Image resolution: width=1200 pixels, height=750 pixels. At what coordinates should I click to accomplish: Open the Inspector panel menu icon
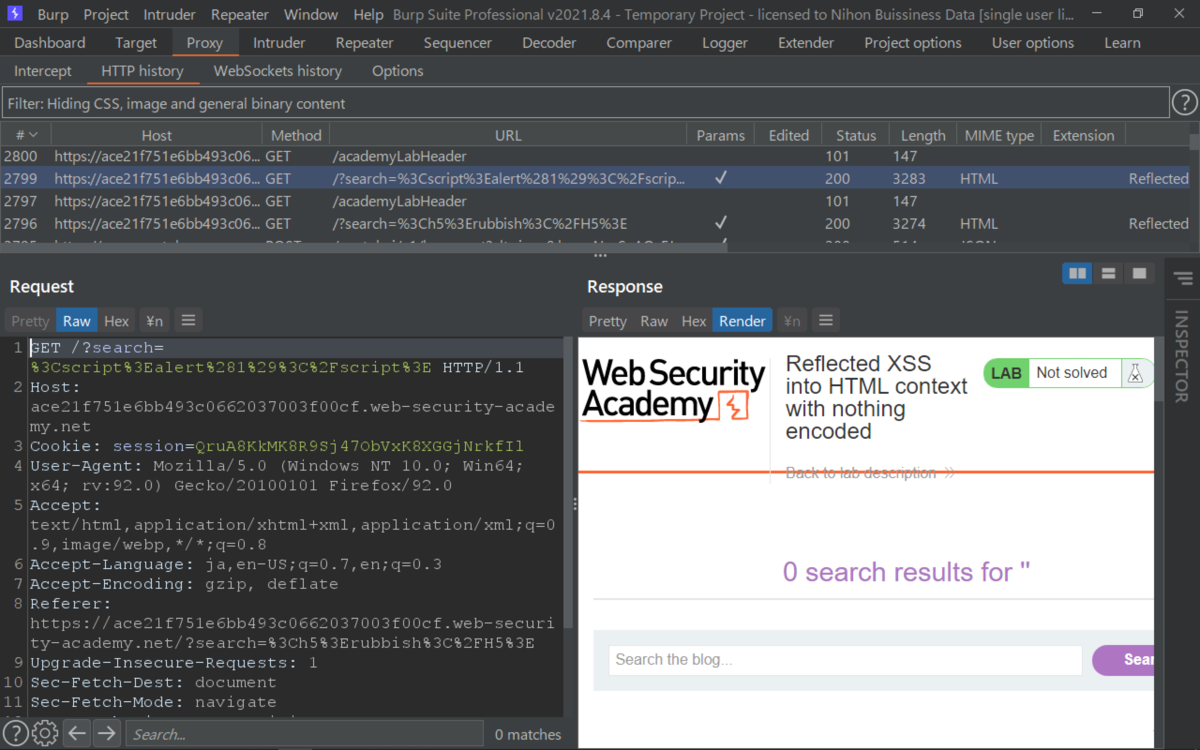(1183, 278)
